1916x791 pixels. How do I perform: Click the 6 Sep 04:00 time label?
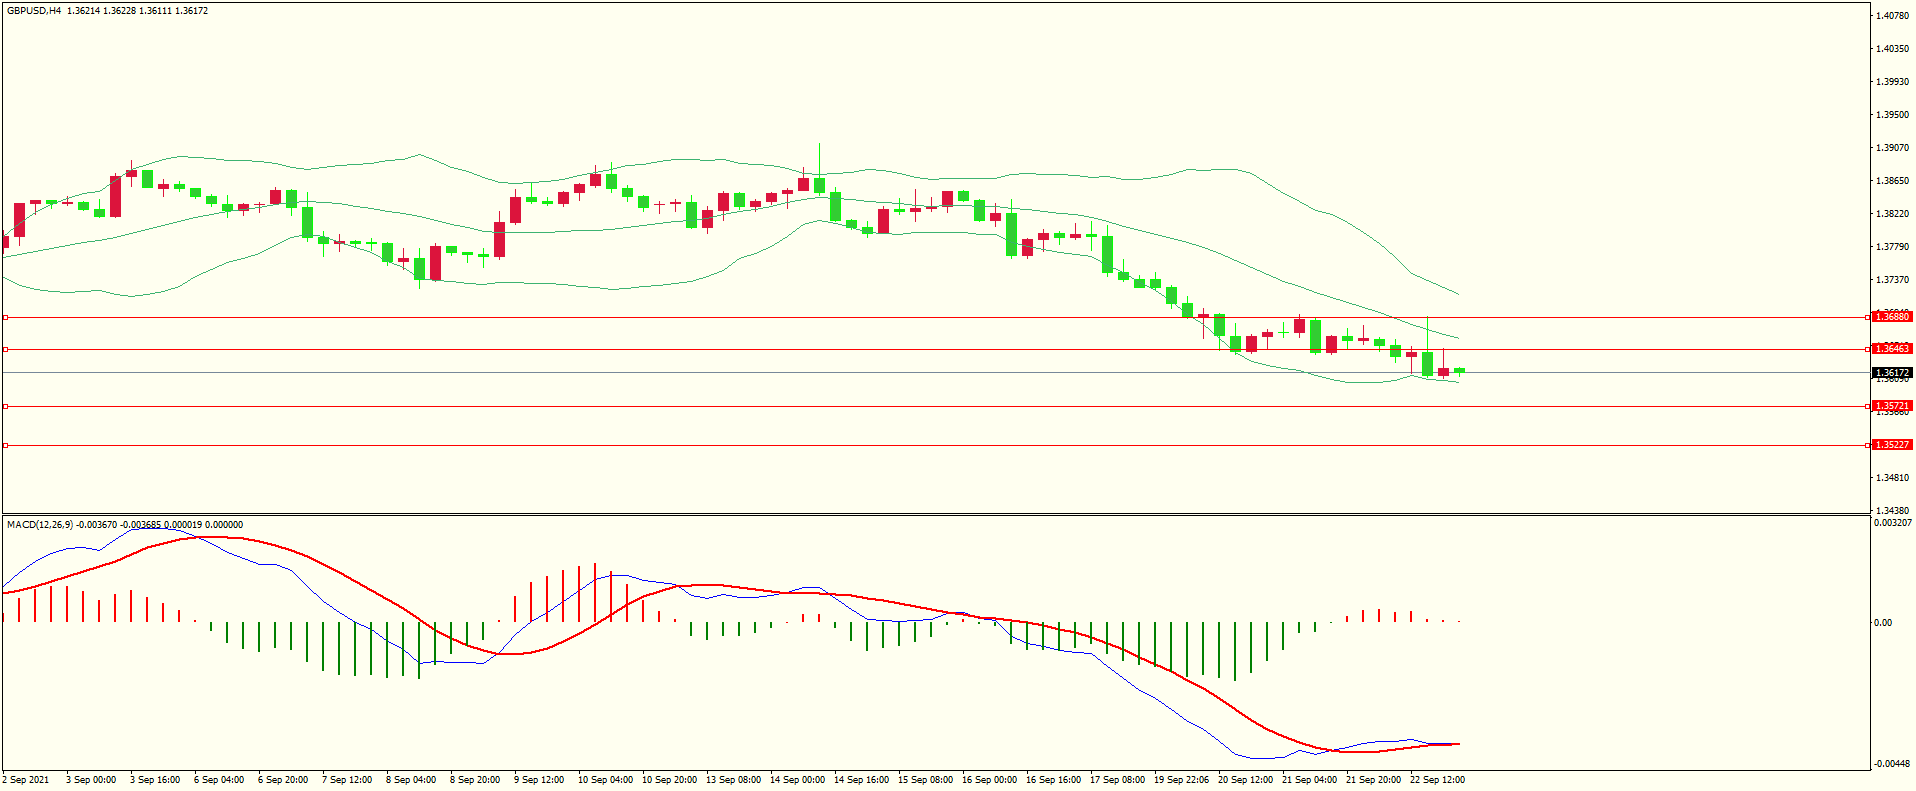219,780
